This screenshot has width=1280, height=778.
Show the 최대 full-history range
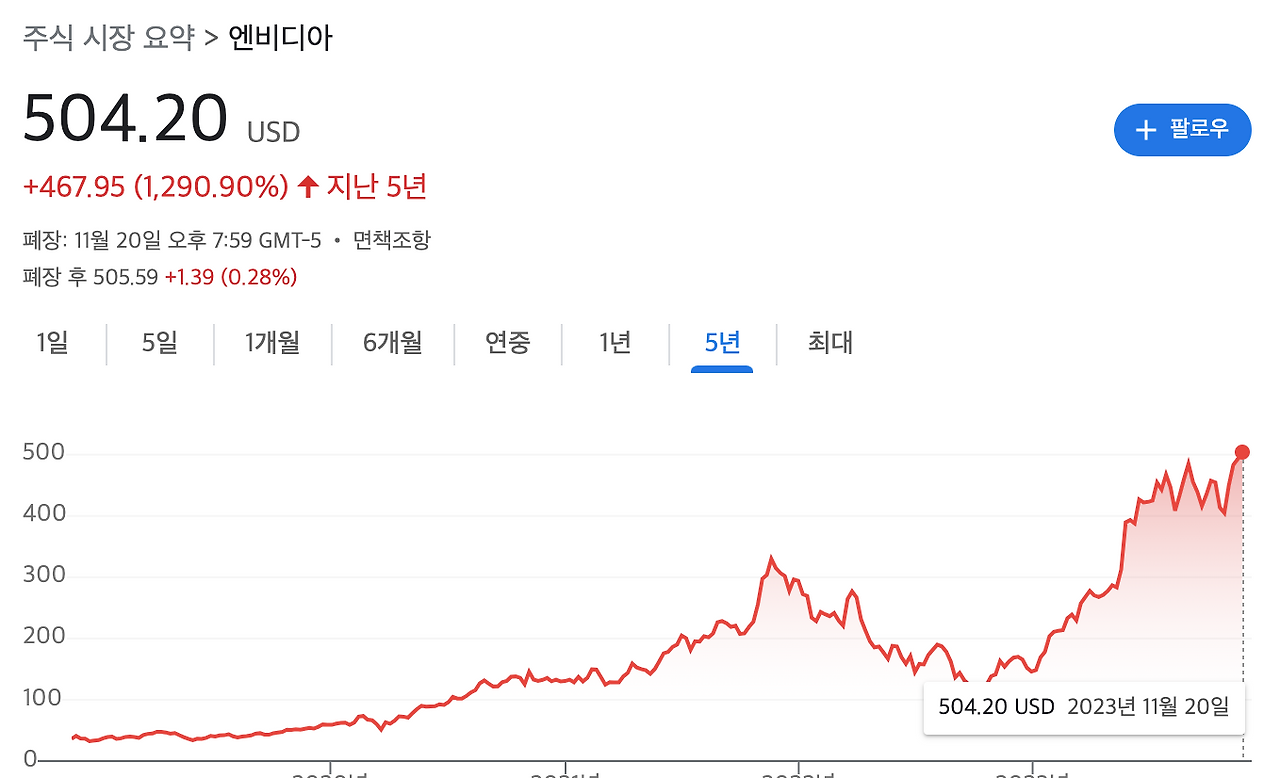click(x=830, y=343)
